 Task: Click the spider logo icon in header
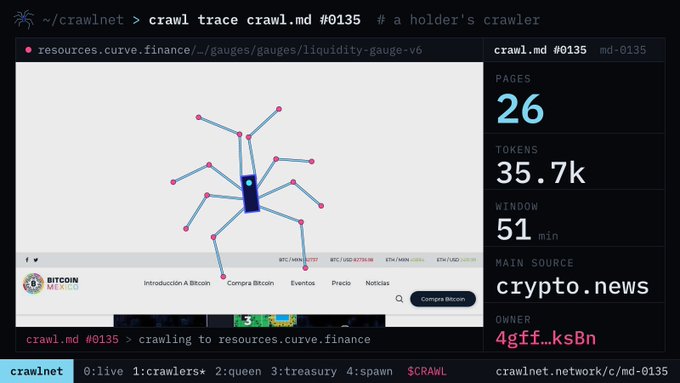coord(23,19)
